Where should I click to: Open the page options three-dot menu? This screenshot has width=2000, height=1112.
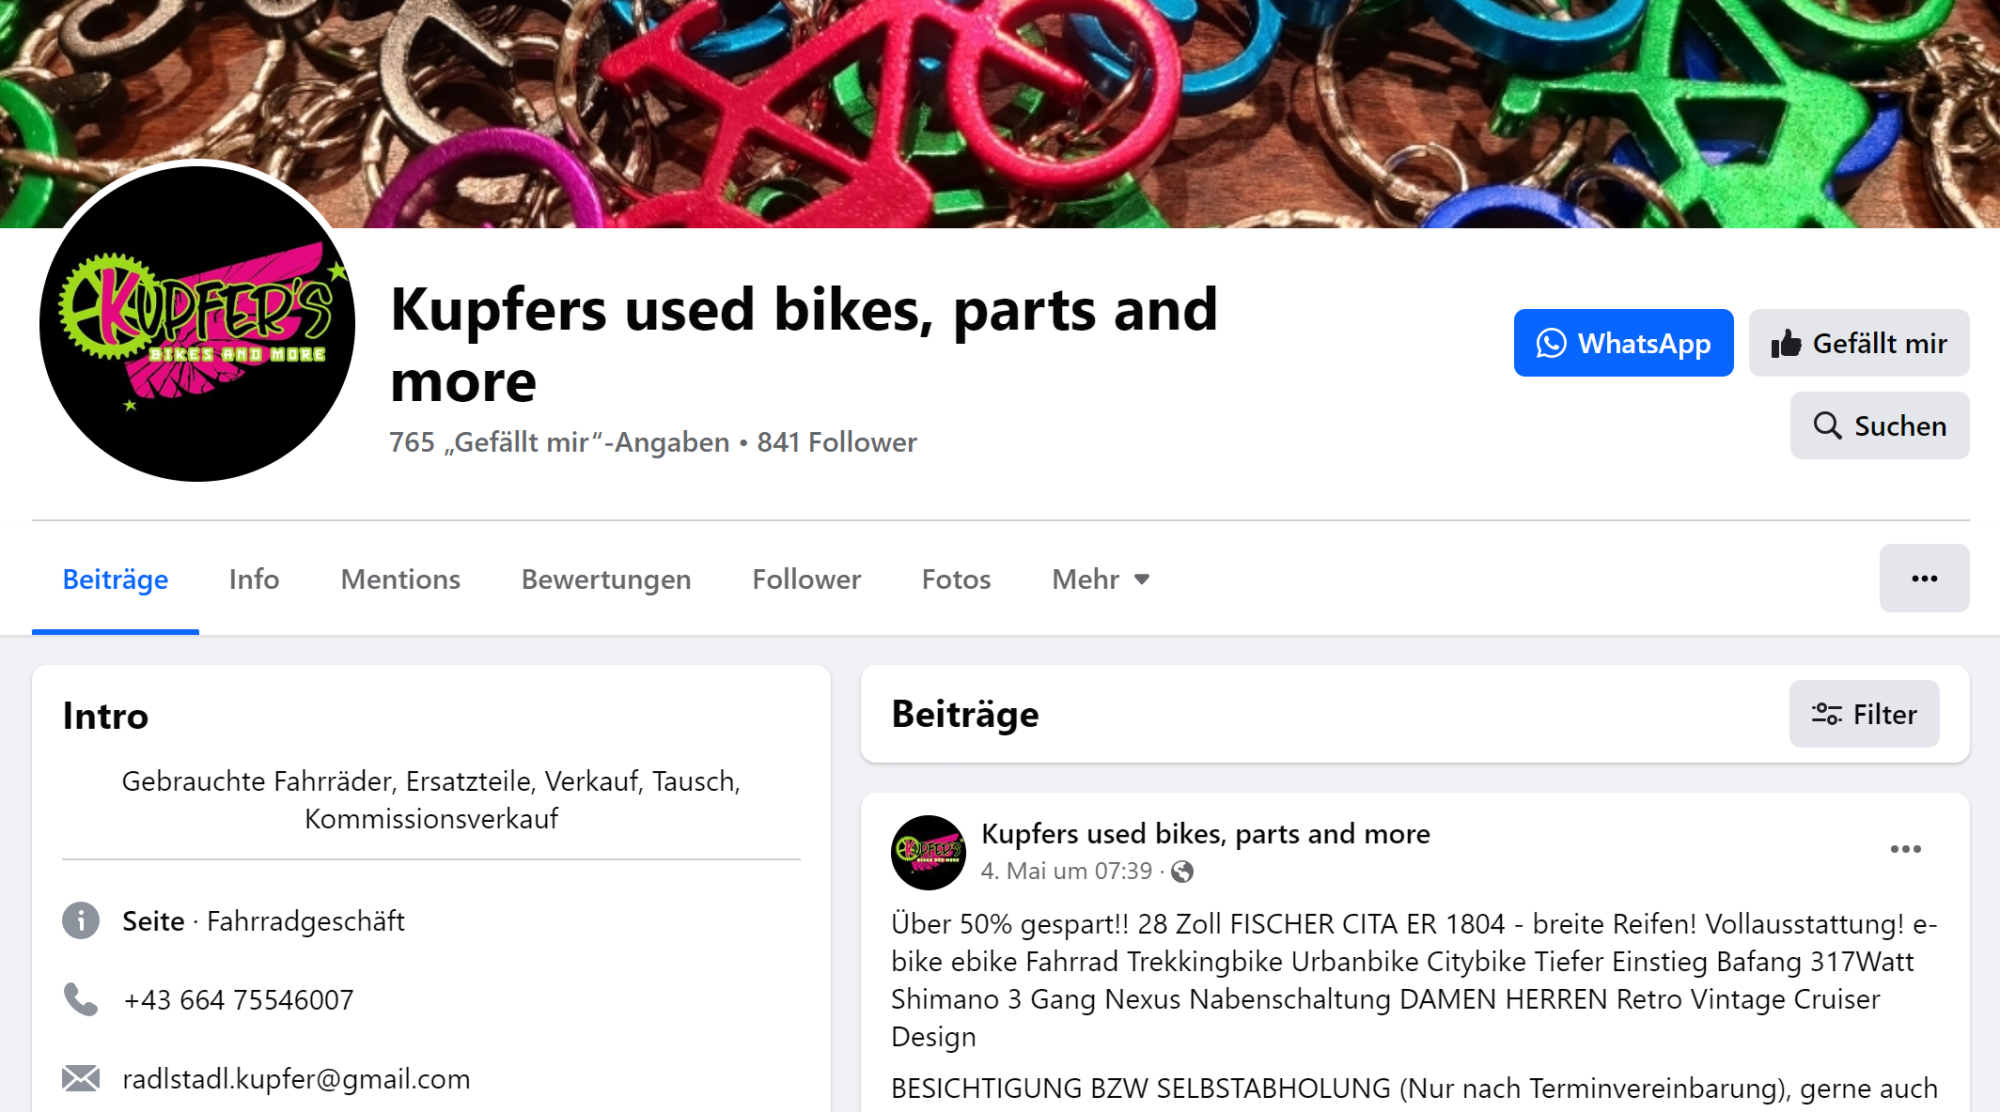pyautogui.click(x=1924, y=578)
